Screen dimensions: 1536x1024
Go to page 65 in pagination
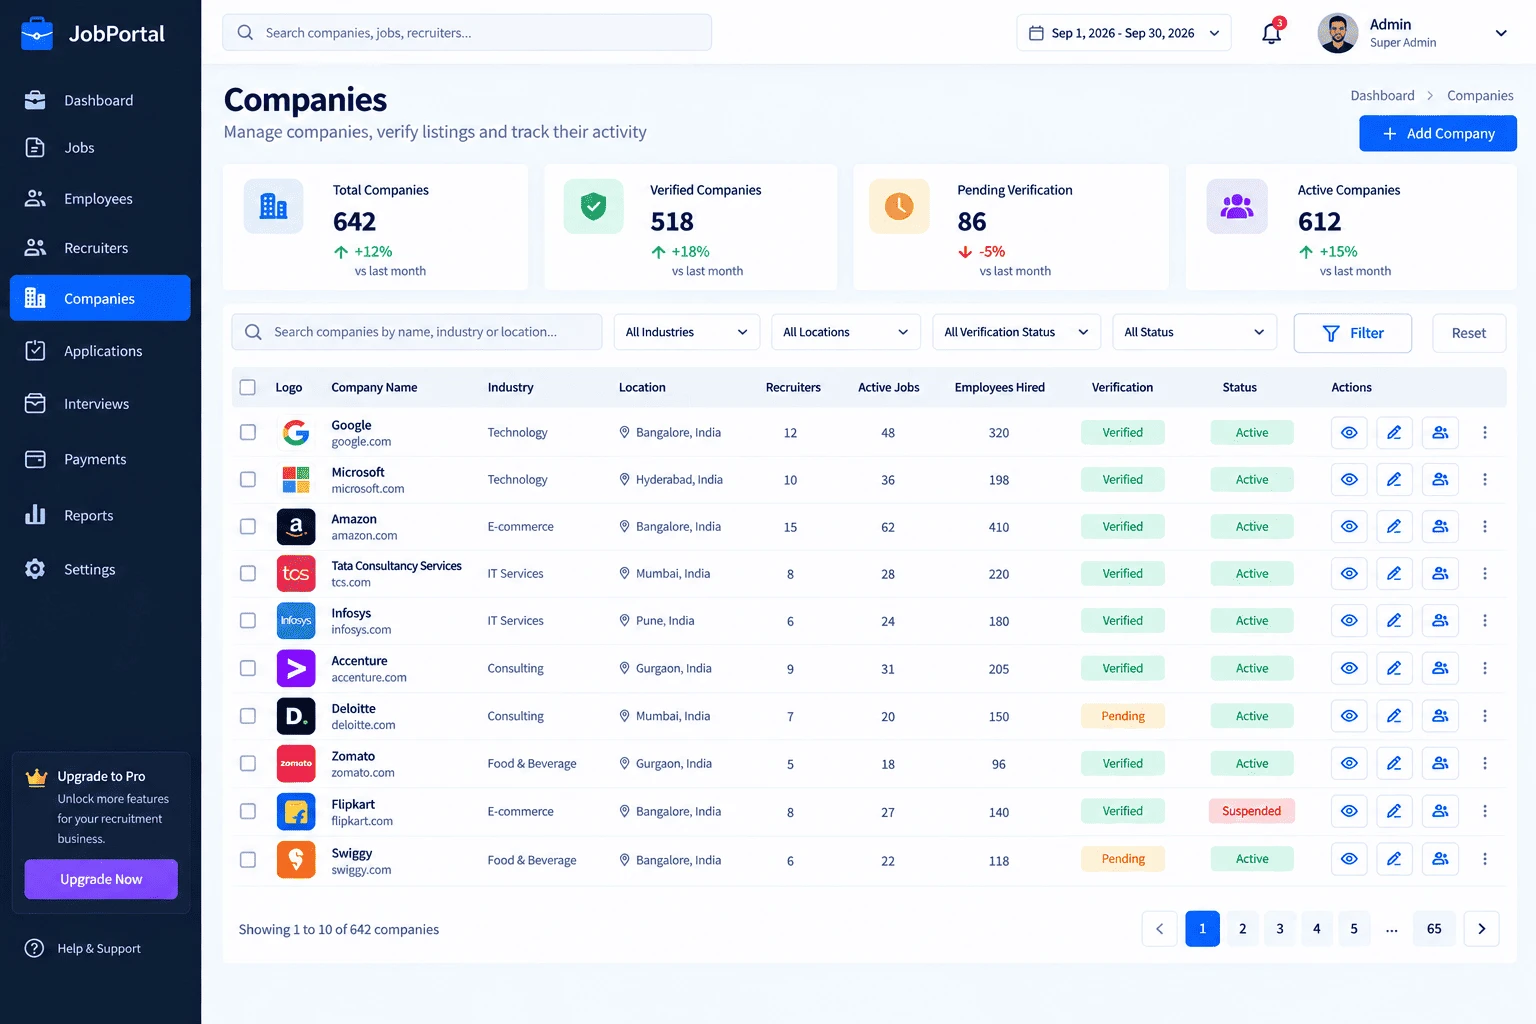pyautogui.click(x=1434, y=929)
